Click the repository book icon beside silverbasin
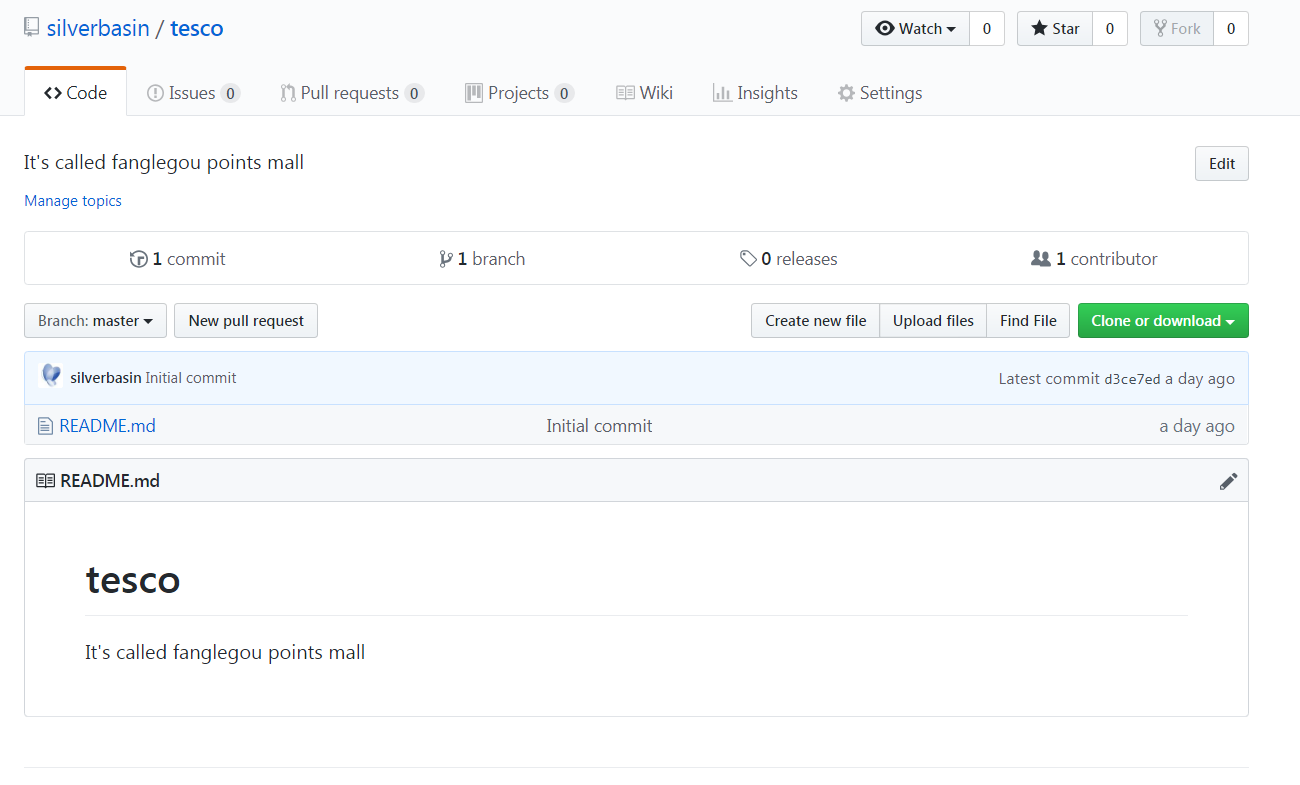The image size is (1300, 785). pyautogui.click(x=32, y=27)
